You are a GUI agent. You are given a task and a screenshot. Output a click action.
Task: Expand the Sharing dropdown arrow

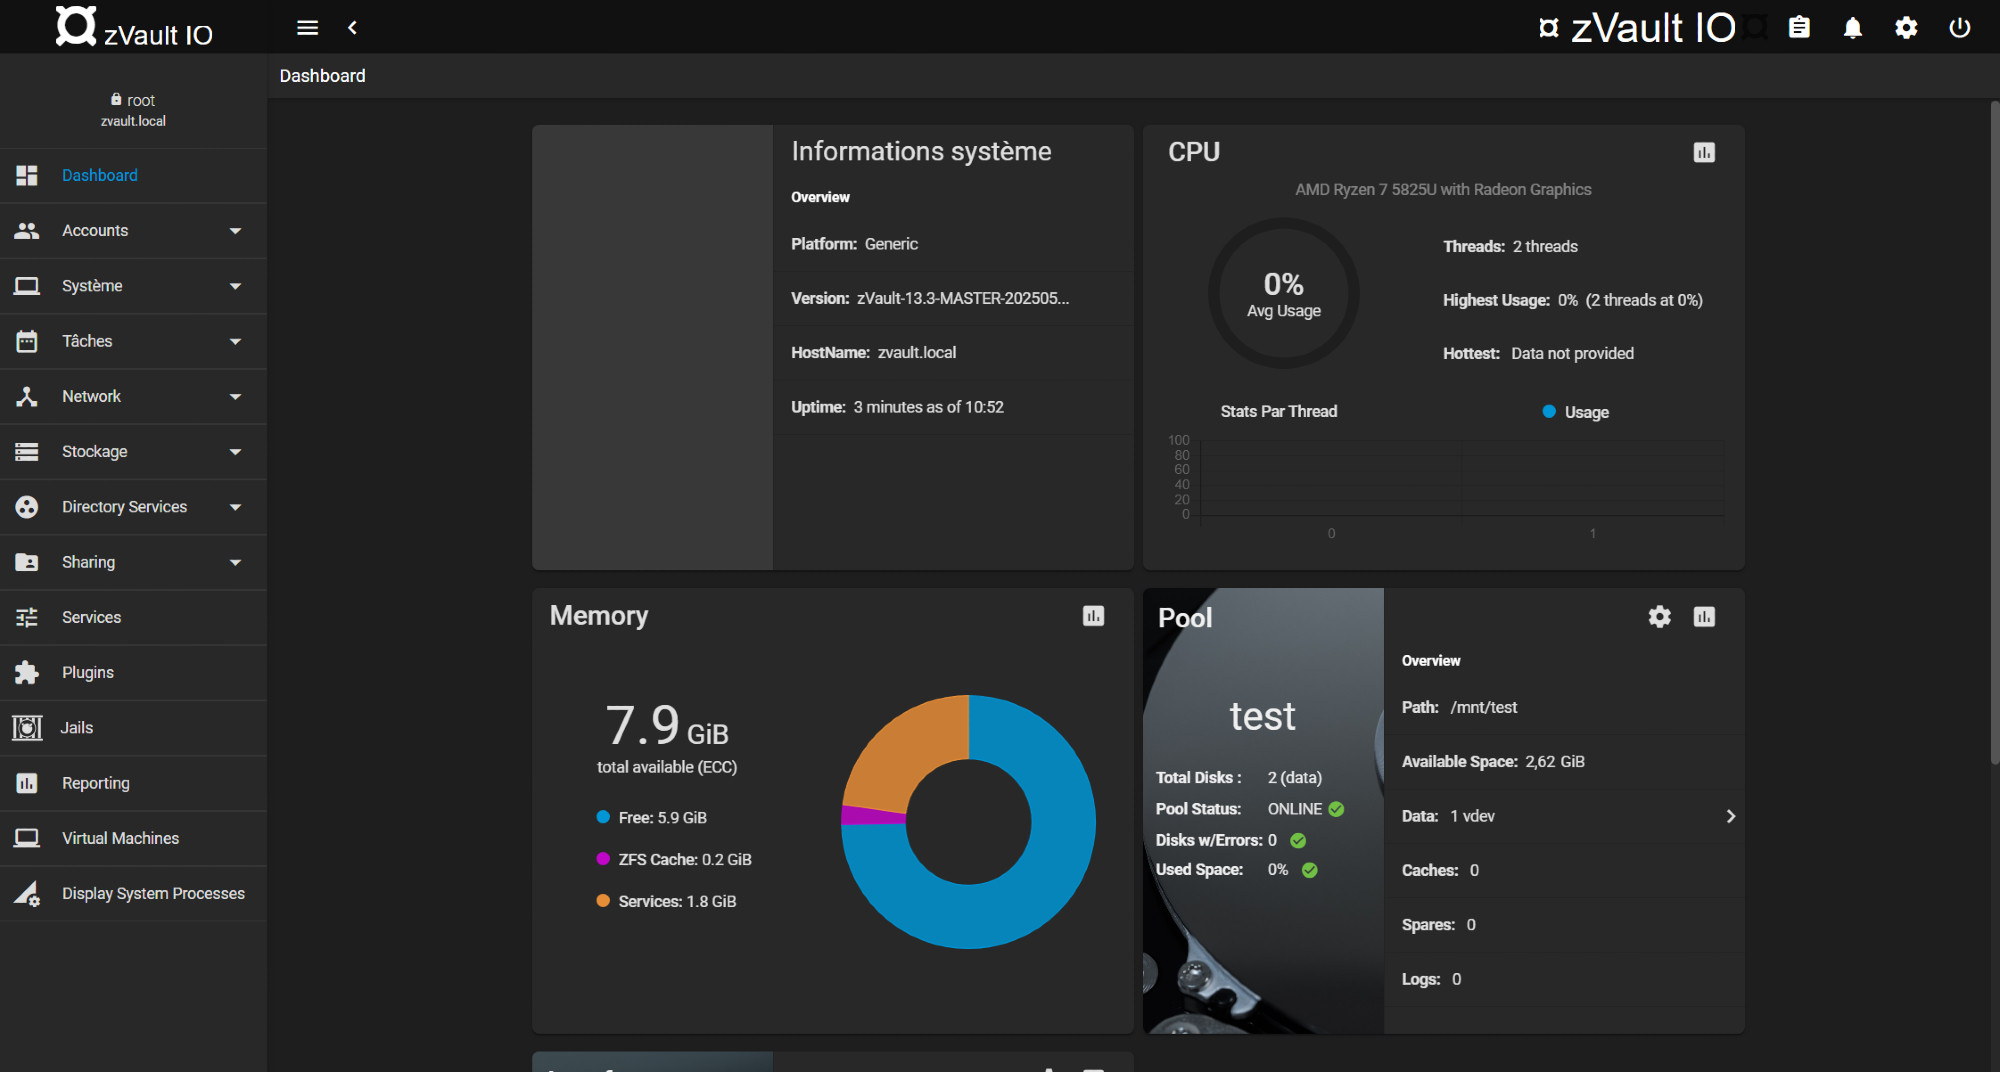236,562
